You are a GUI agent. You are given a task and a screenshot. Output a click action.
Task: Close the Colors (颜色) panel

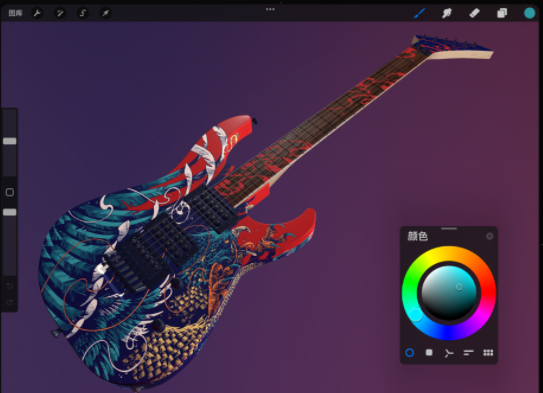tap(490, 236)
